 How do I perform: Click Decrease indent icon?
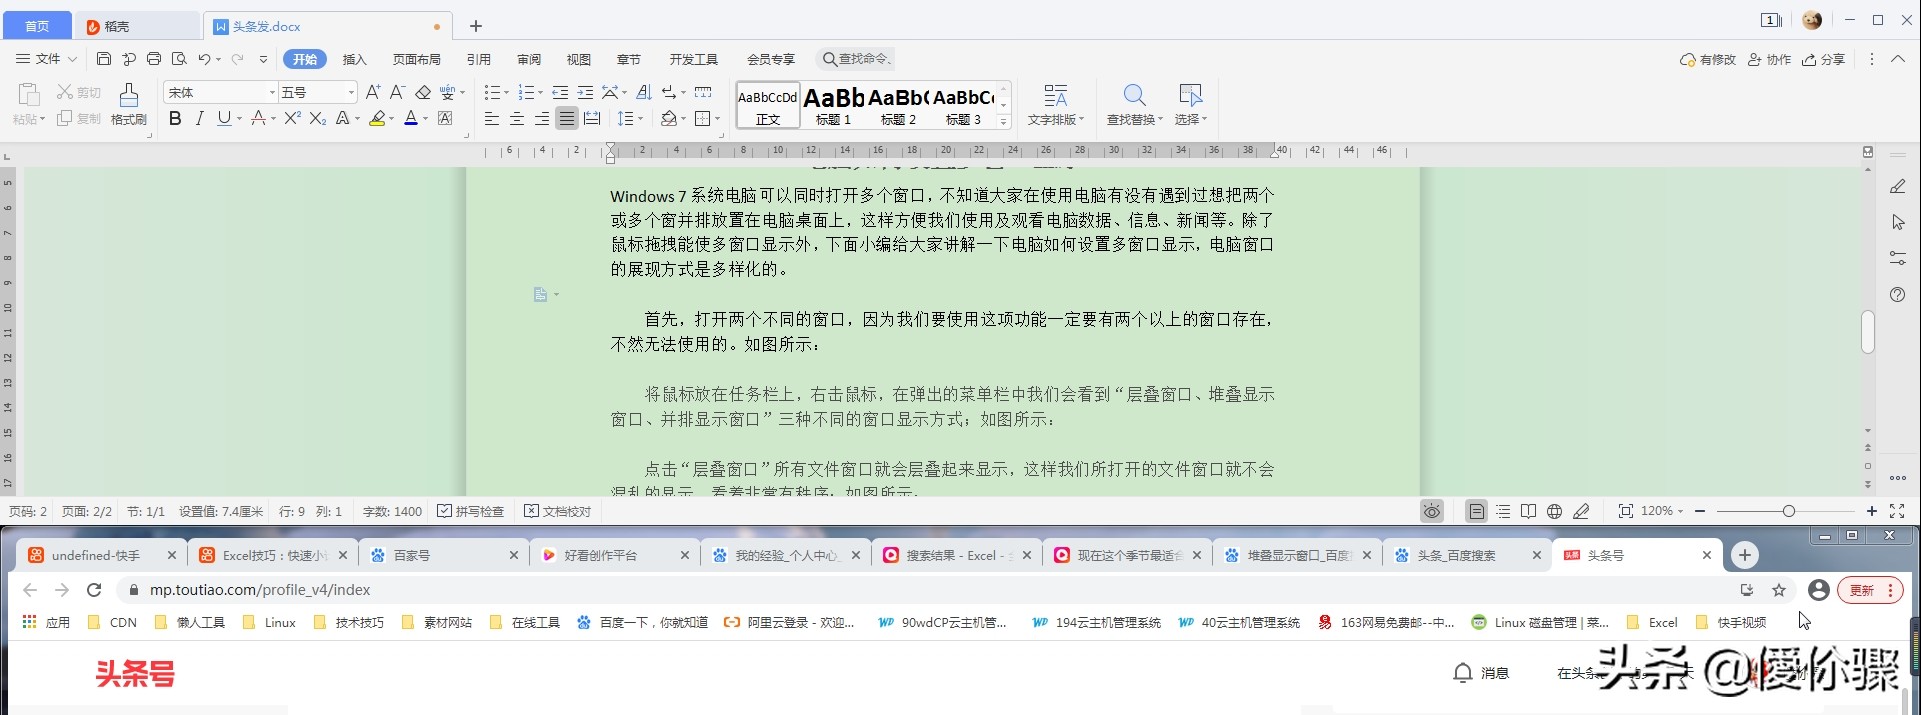click(x=560, y=92)
